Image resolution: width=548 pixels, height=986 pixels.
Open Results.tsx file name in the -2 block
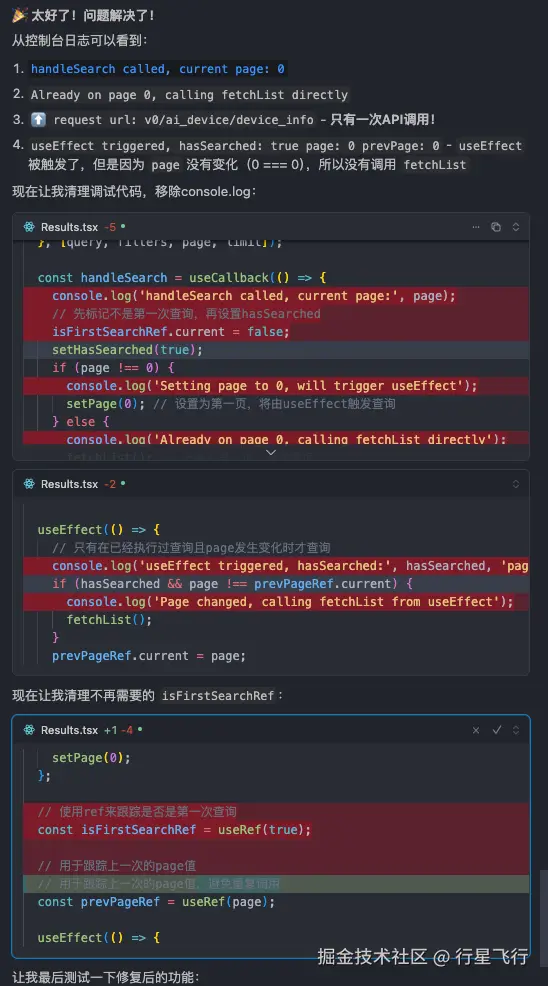pyautogui.click(x=70, y=484)
